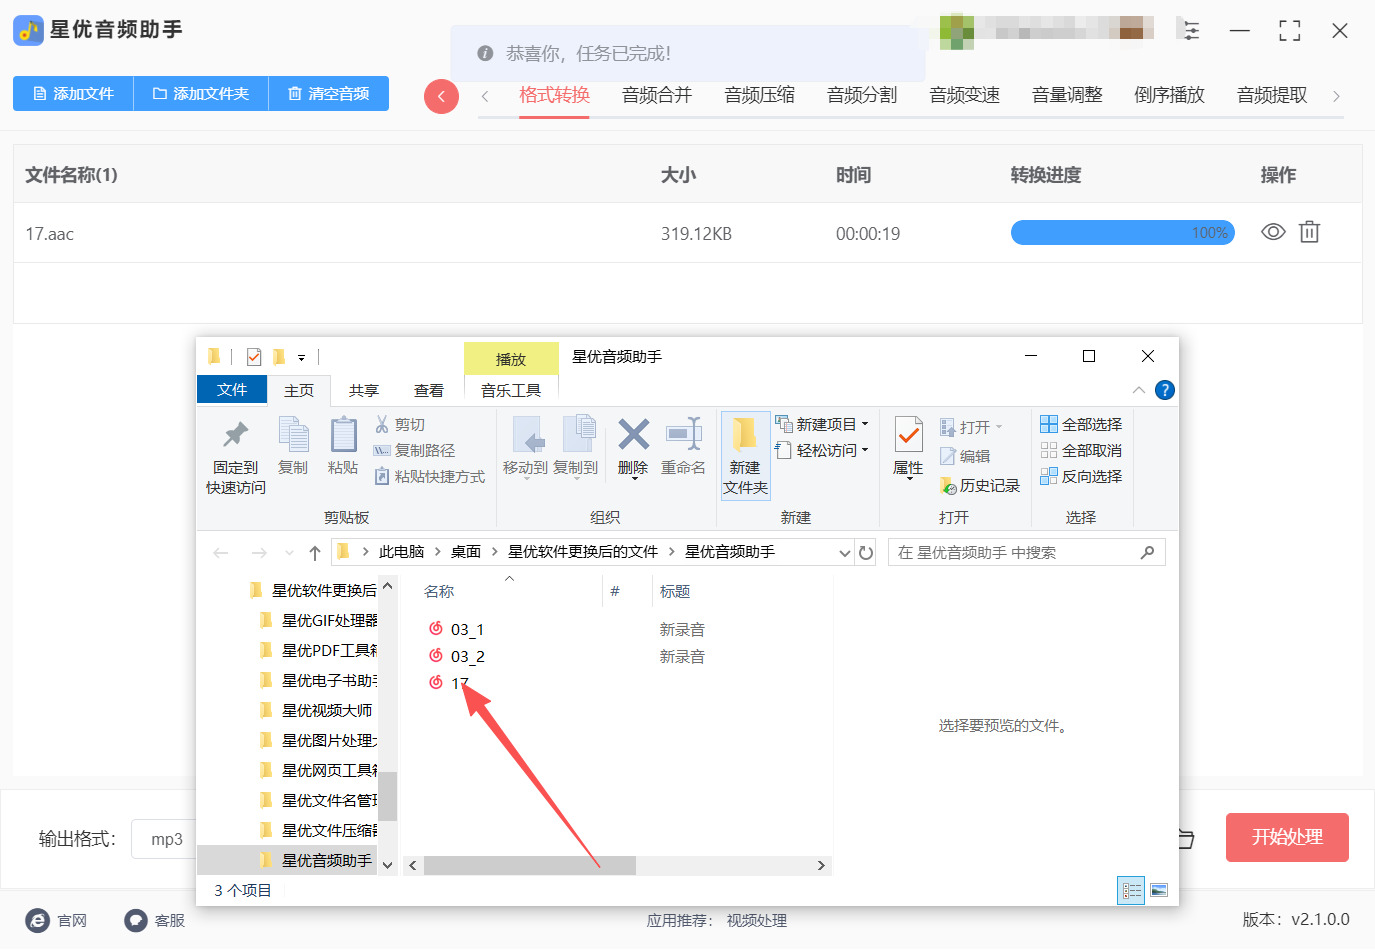Open the 文件 menu in Explorer
Image resolution: width=1375 pixels, height=950 pixels.
(x=231, y=390)
